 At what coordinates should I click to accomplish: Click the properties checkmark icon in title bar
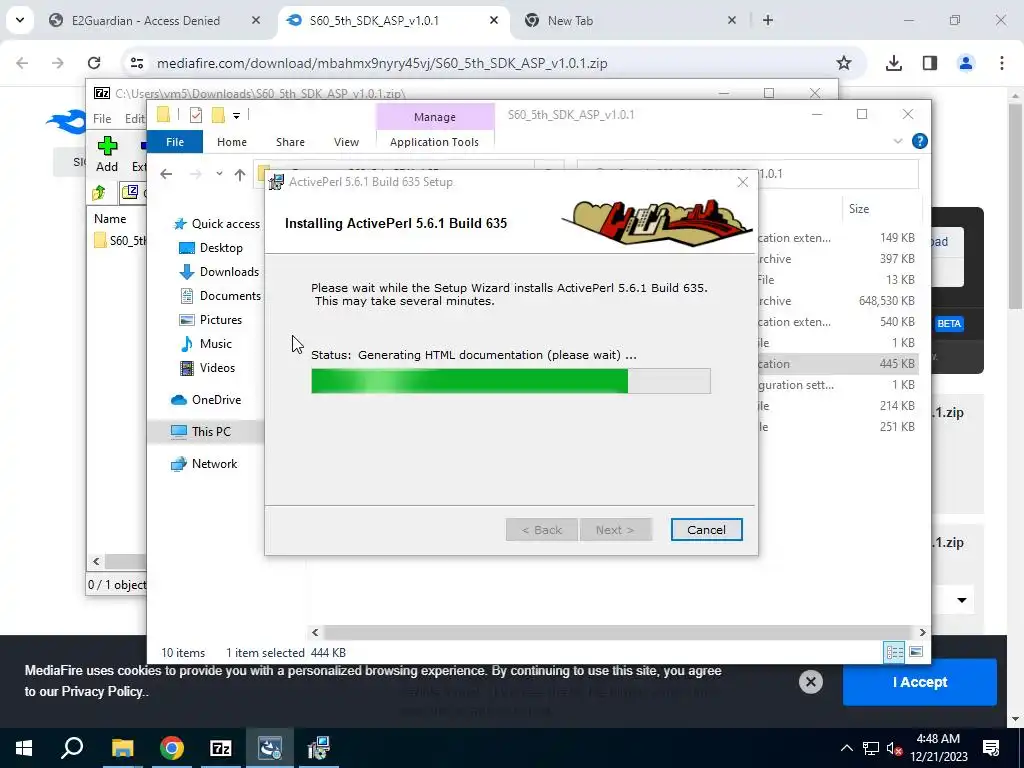[195, 115]
